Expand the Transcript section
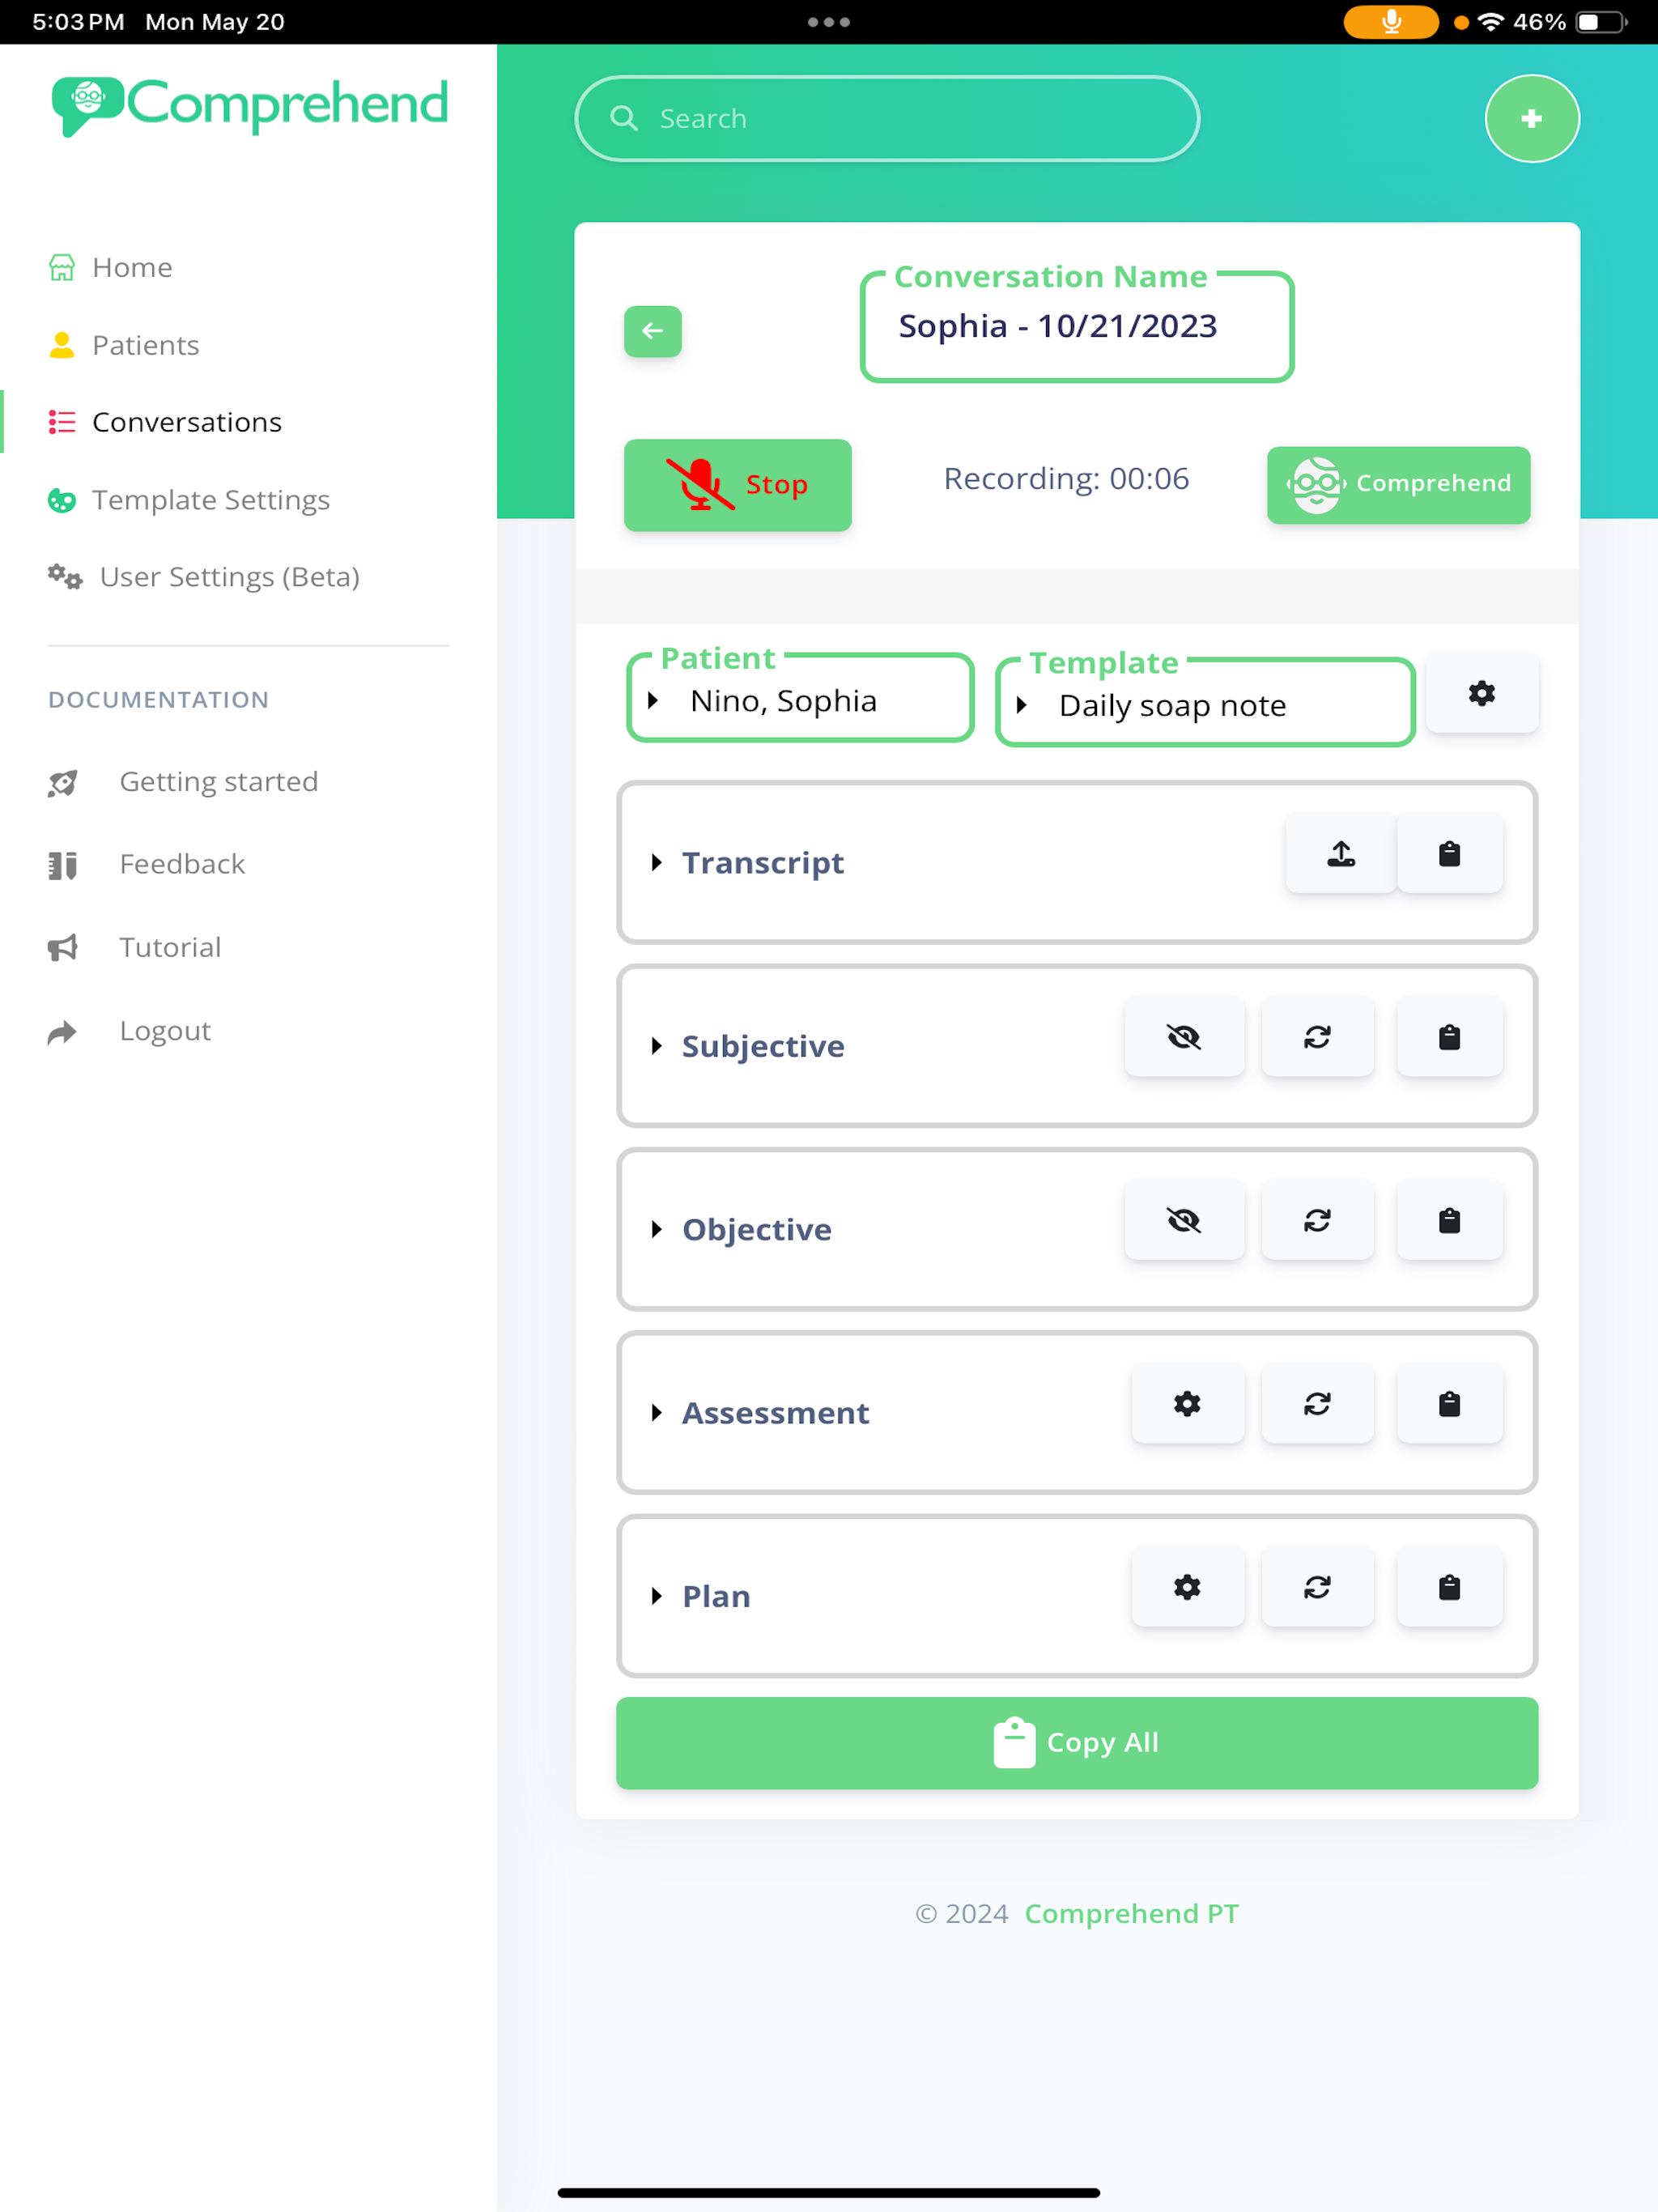The image size is (1658, 2212). pos(762,862)
